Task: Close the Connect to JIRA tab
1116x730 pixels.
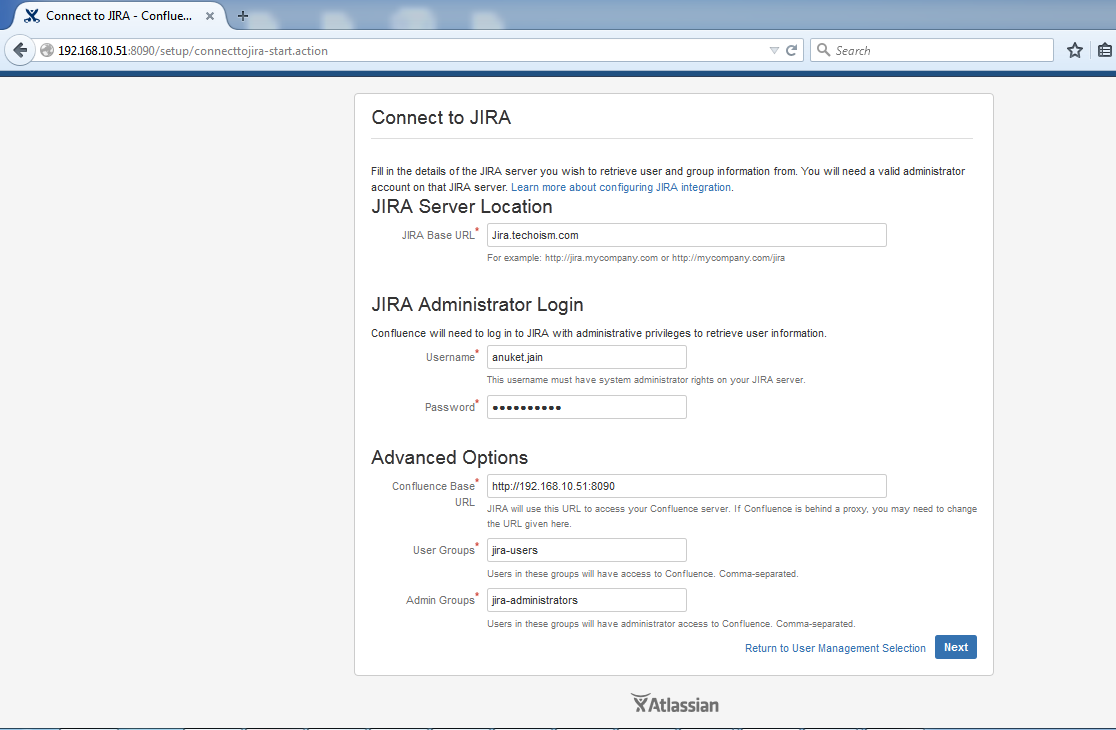Action: (210, 16)
